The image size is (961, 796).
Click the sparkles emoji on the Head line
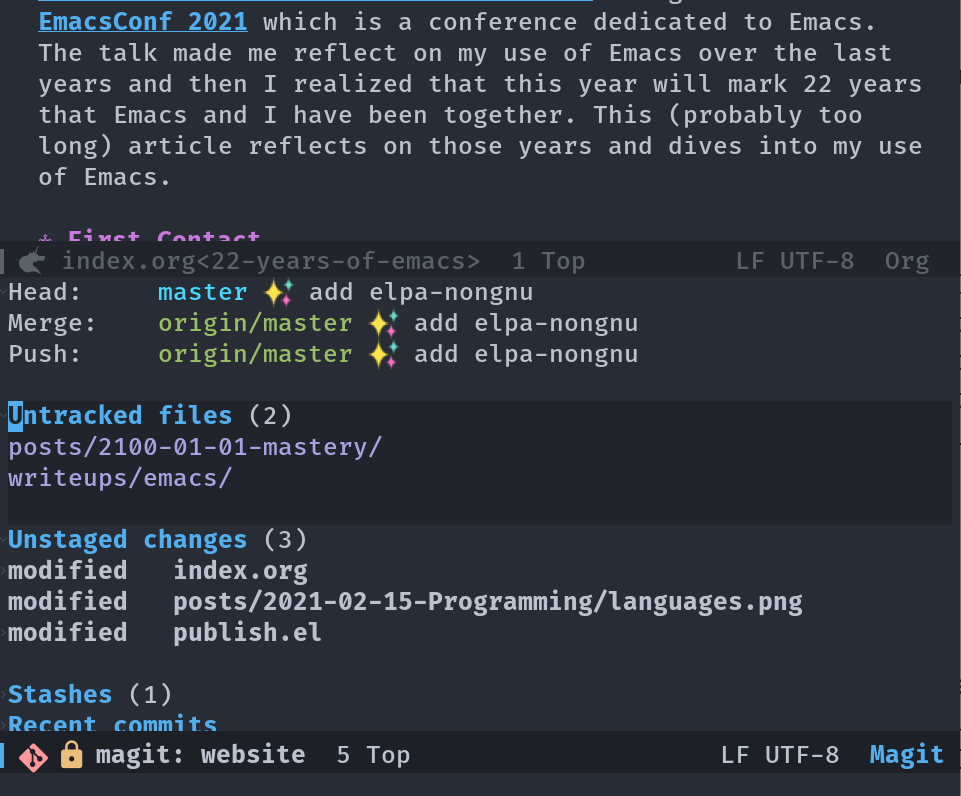coord(279,292)
